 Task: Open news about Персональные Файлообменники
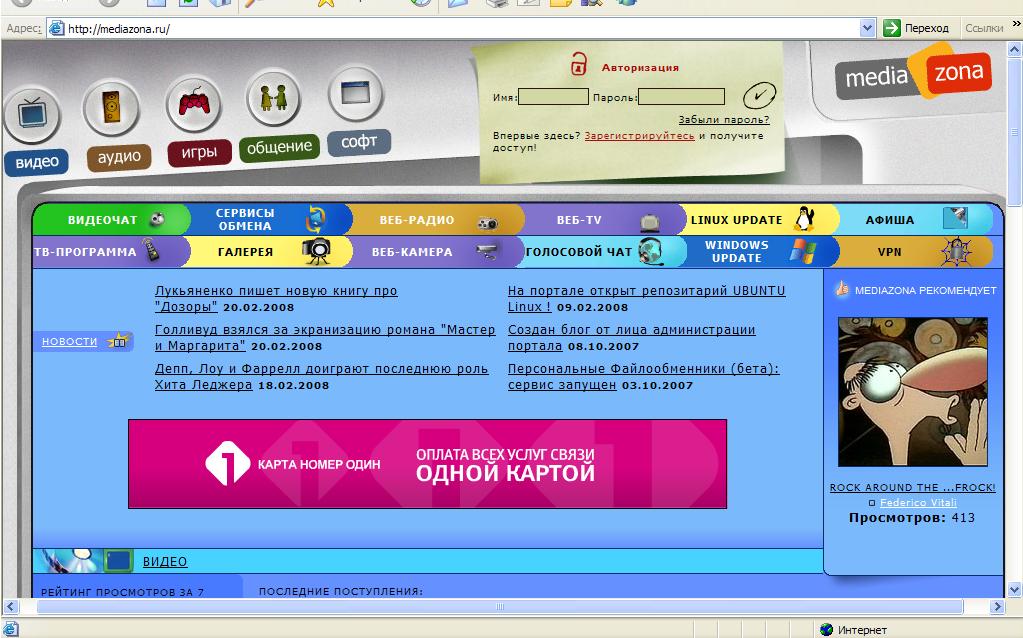click(643, 376)
